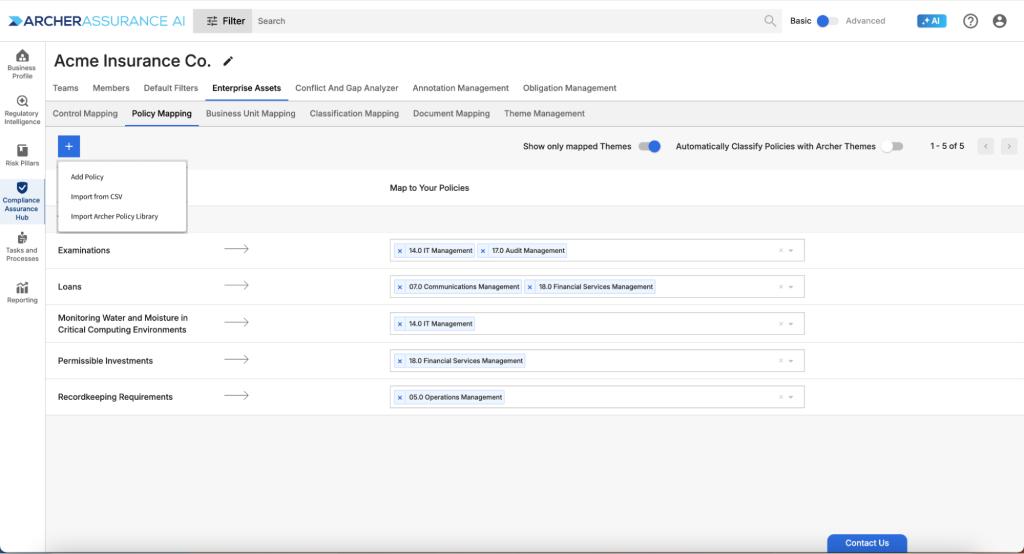Open Annotation Management tab
The image size is (1024, 554).
[460, 88]
